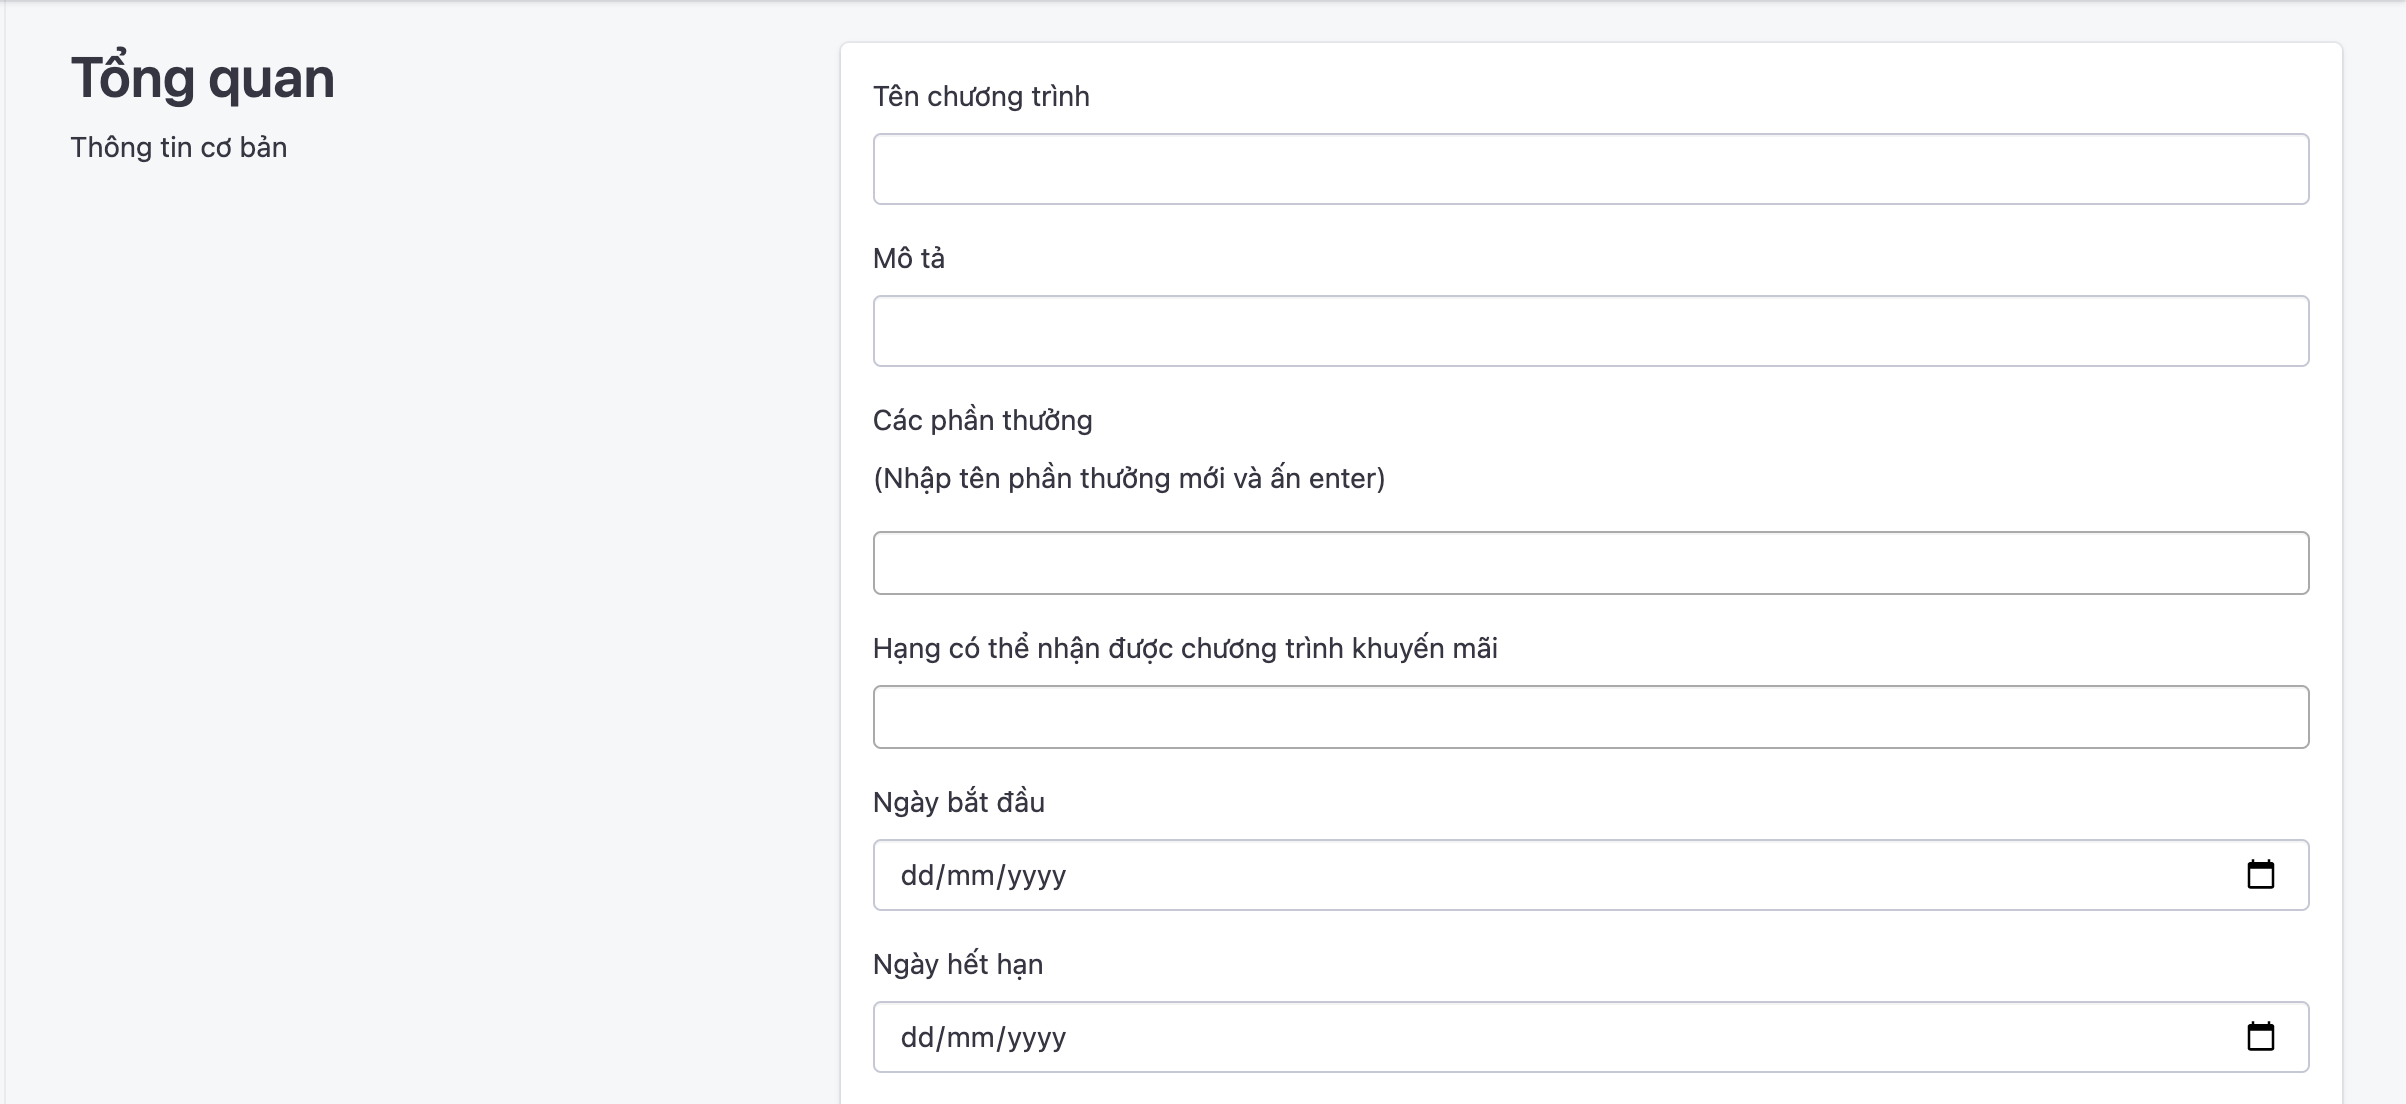Image resolution: width=2406 pixels, height=1104 pixels.
Task: Click the Mô tả label
Action: 908,258
